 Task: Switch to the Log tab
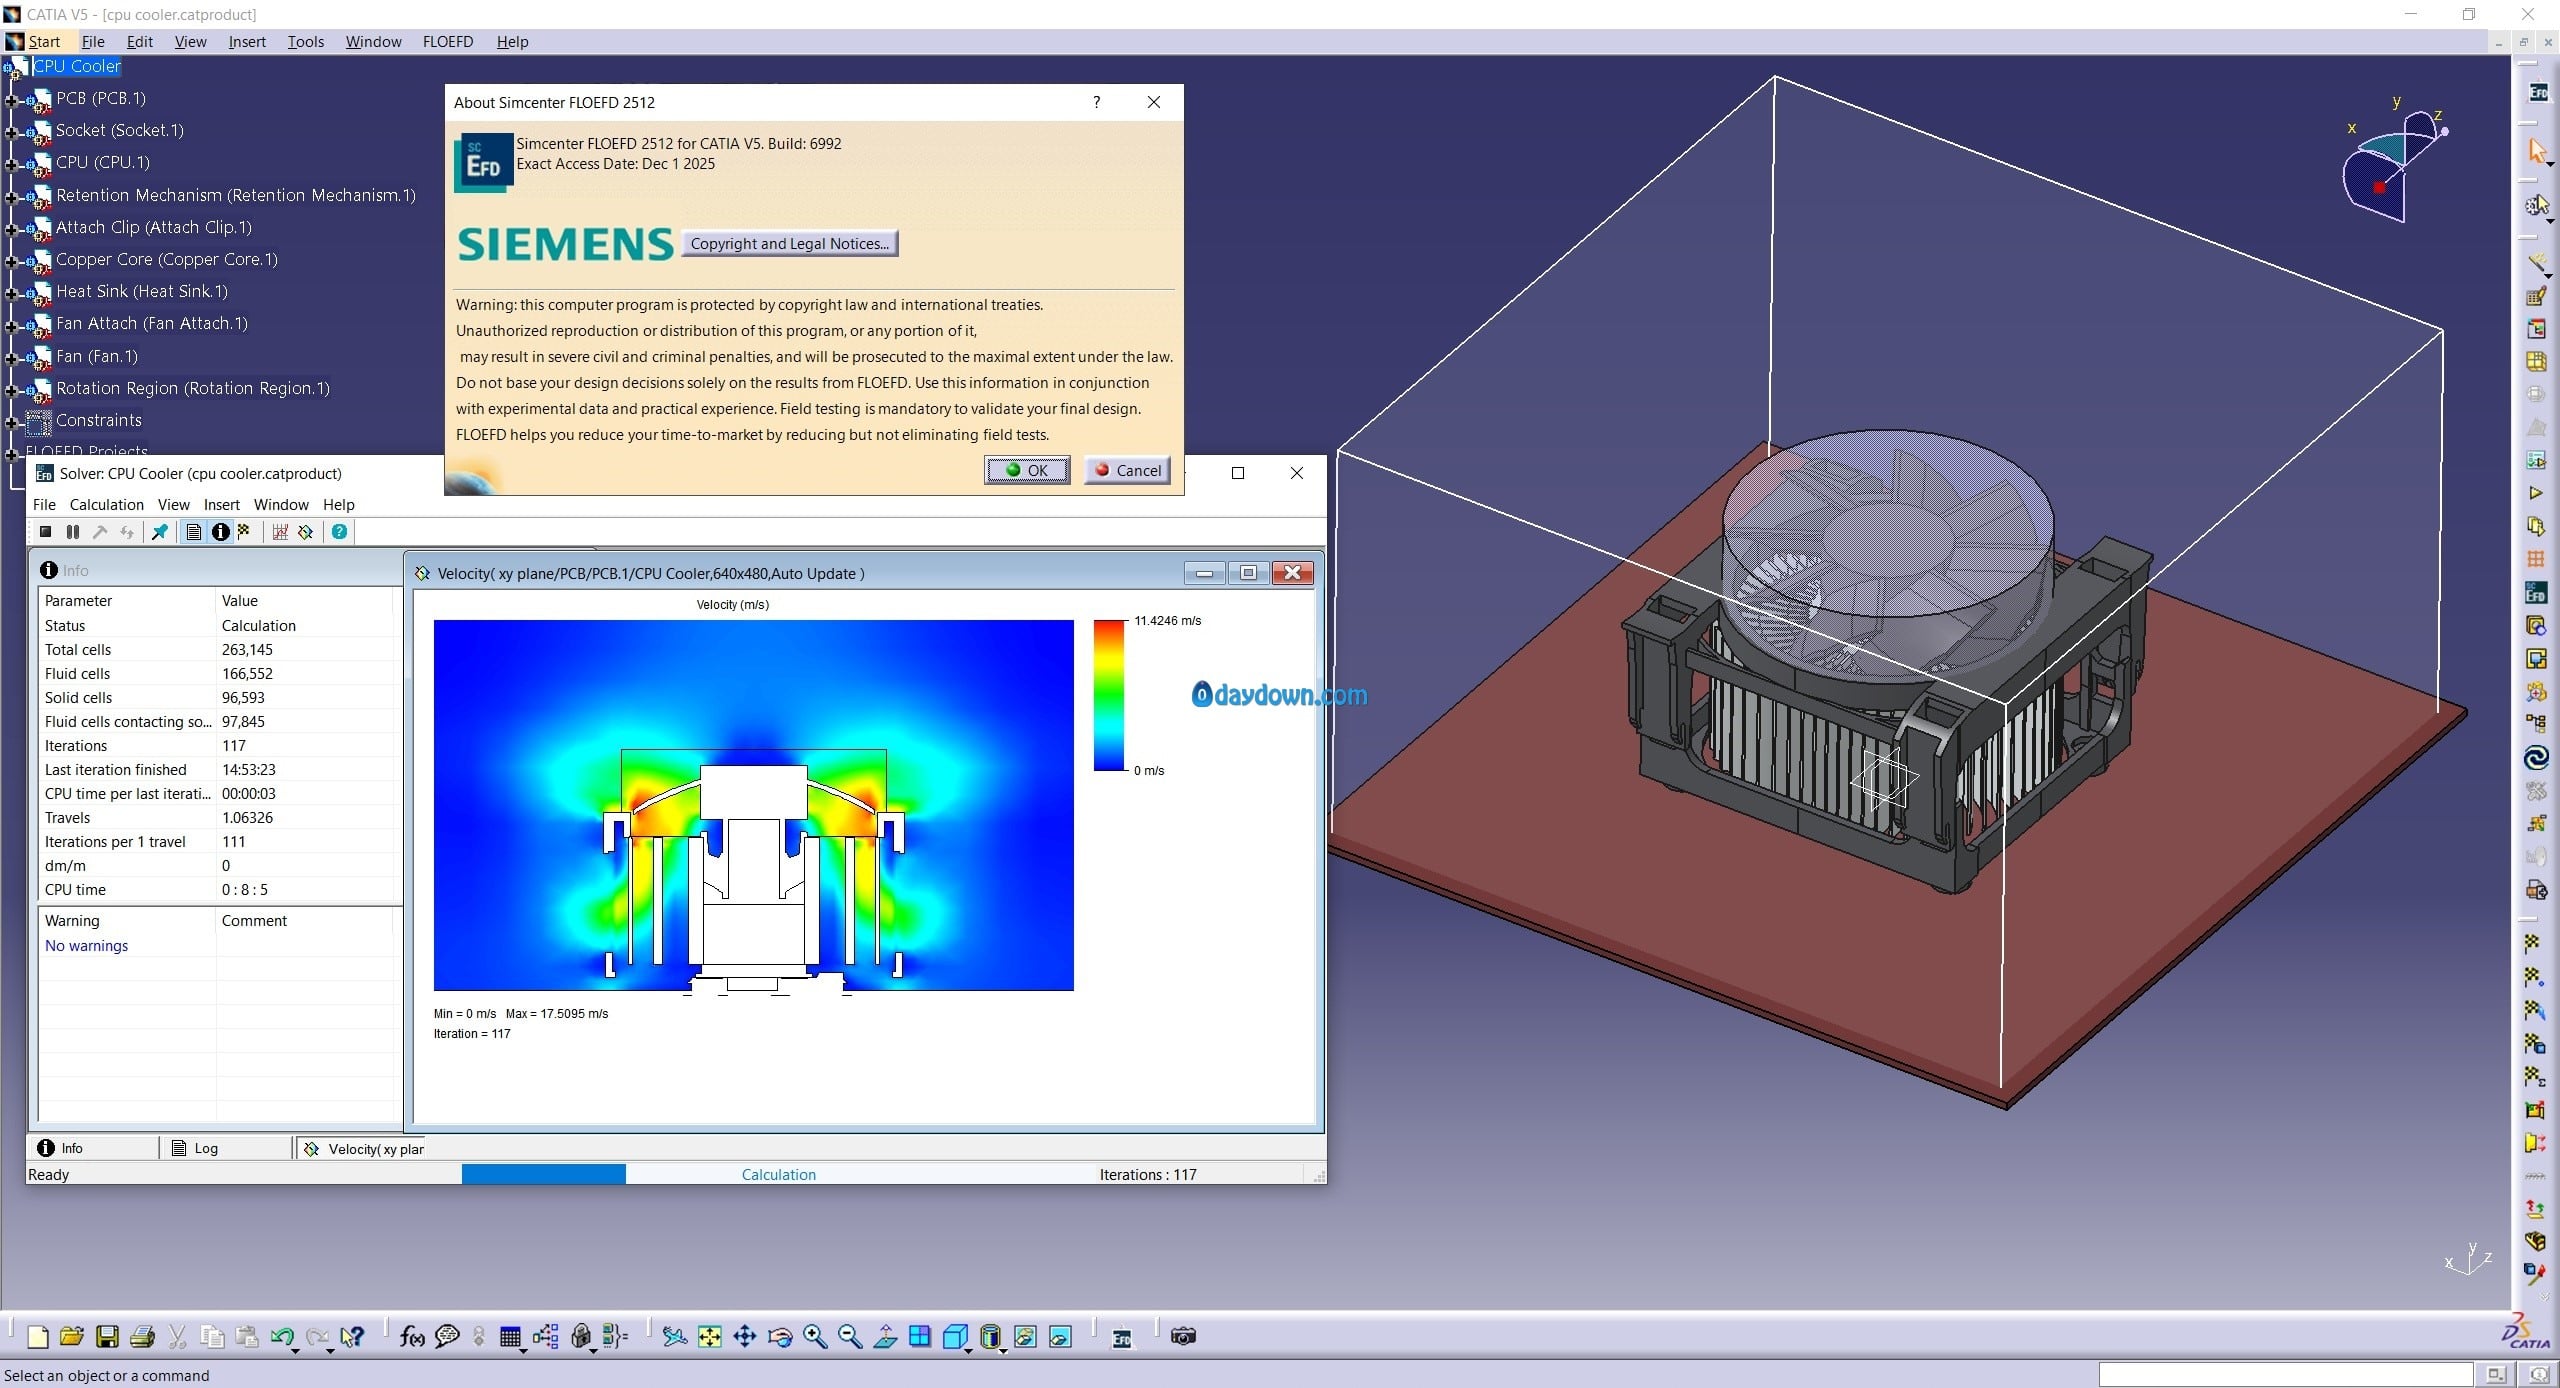click(x=195, y=1148)
